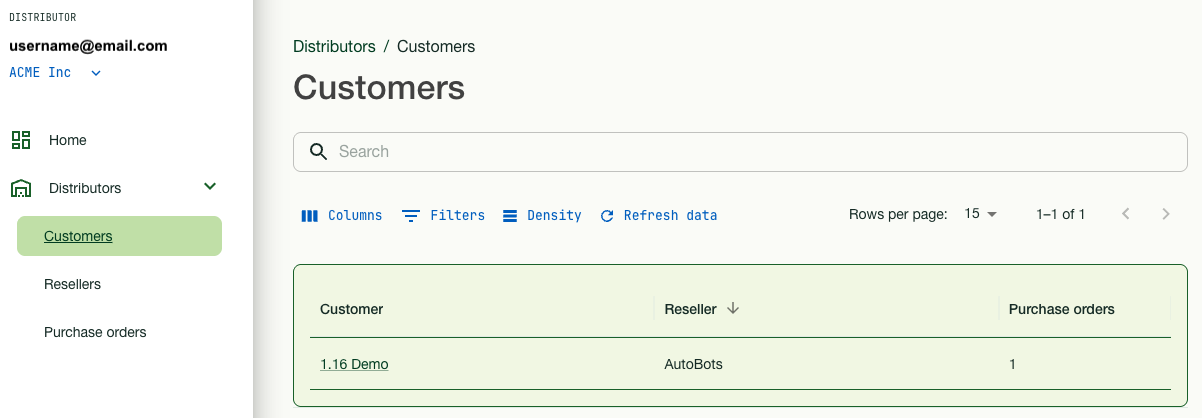The height and width of the screenshot is (418, 1202).
Task: Change table Density setting
Action: (x=542, y=215)
